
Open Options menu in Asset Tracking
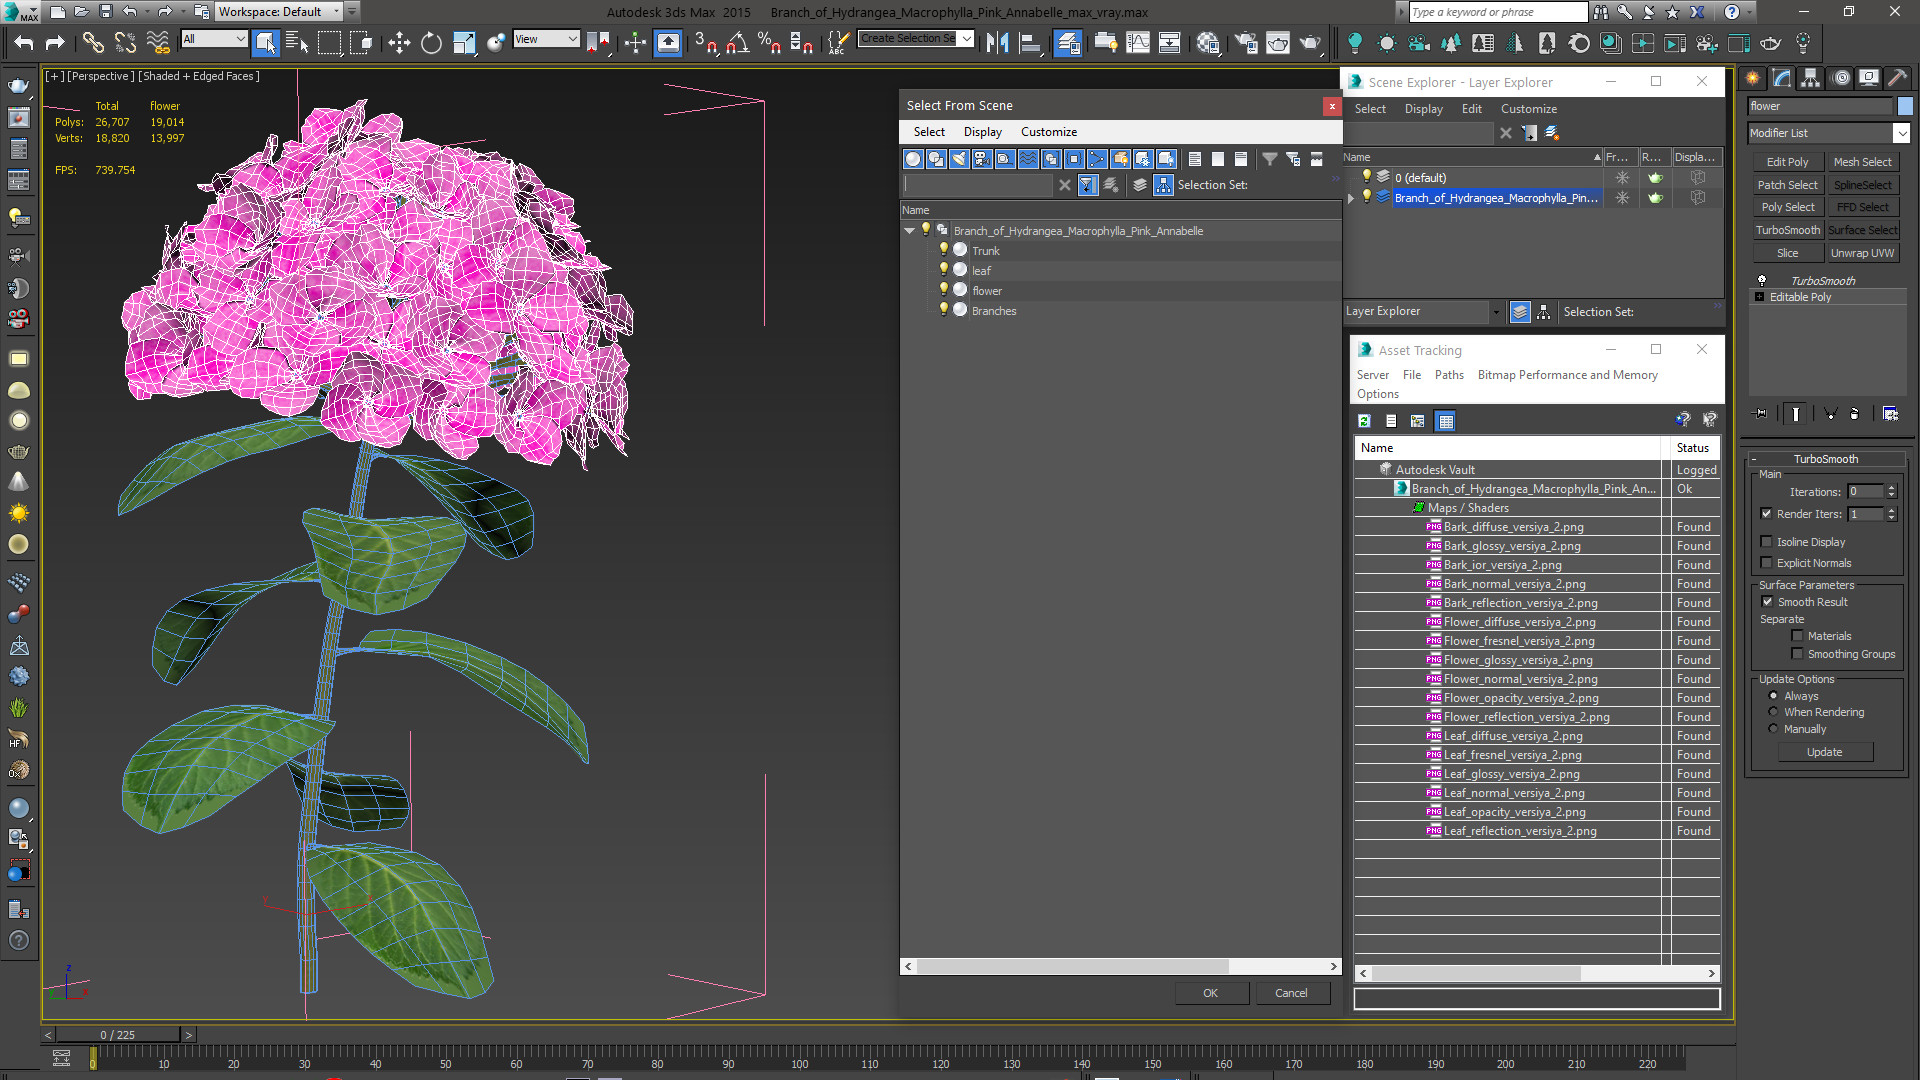1377,394
